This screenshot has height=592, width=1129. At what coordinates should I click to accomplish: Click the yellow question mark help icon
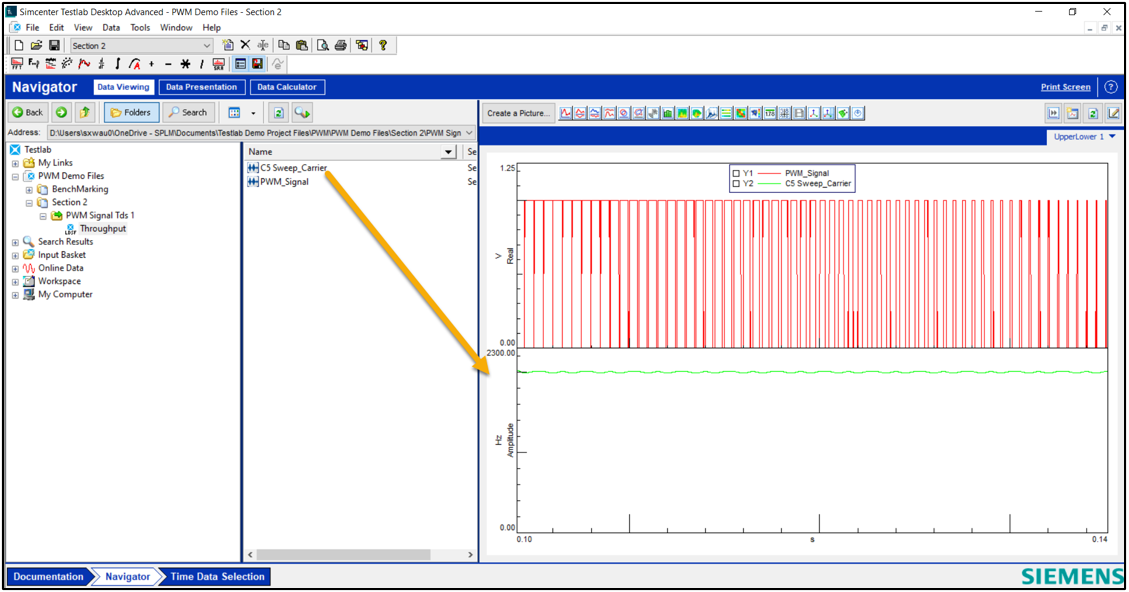383,45
